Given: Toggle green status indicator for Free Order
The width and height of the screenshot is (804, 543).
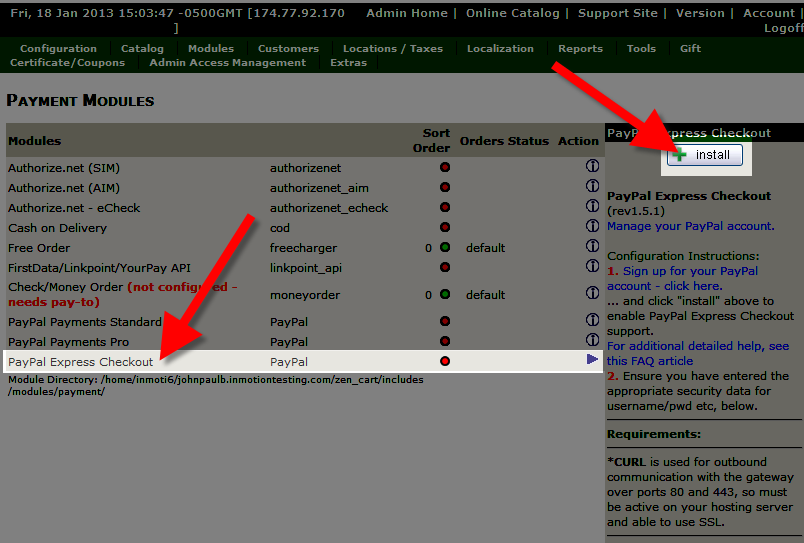Looking at the screenshot, I should [x=444, y=248].
